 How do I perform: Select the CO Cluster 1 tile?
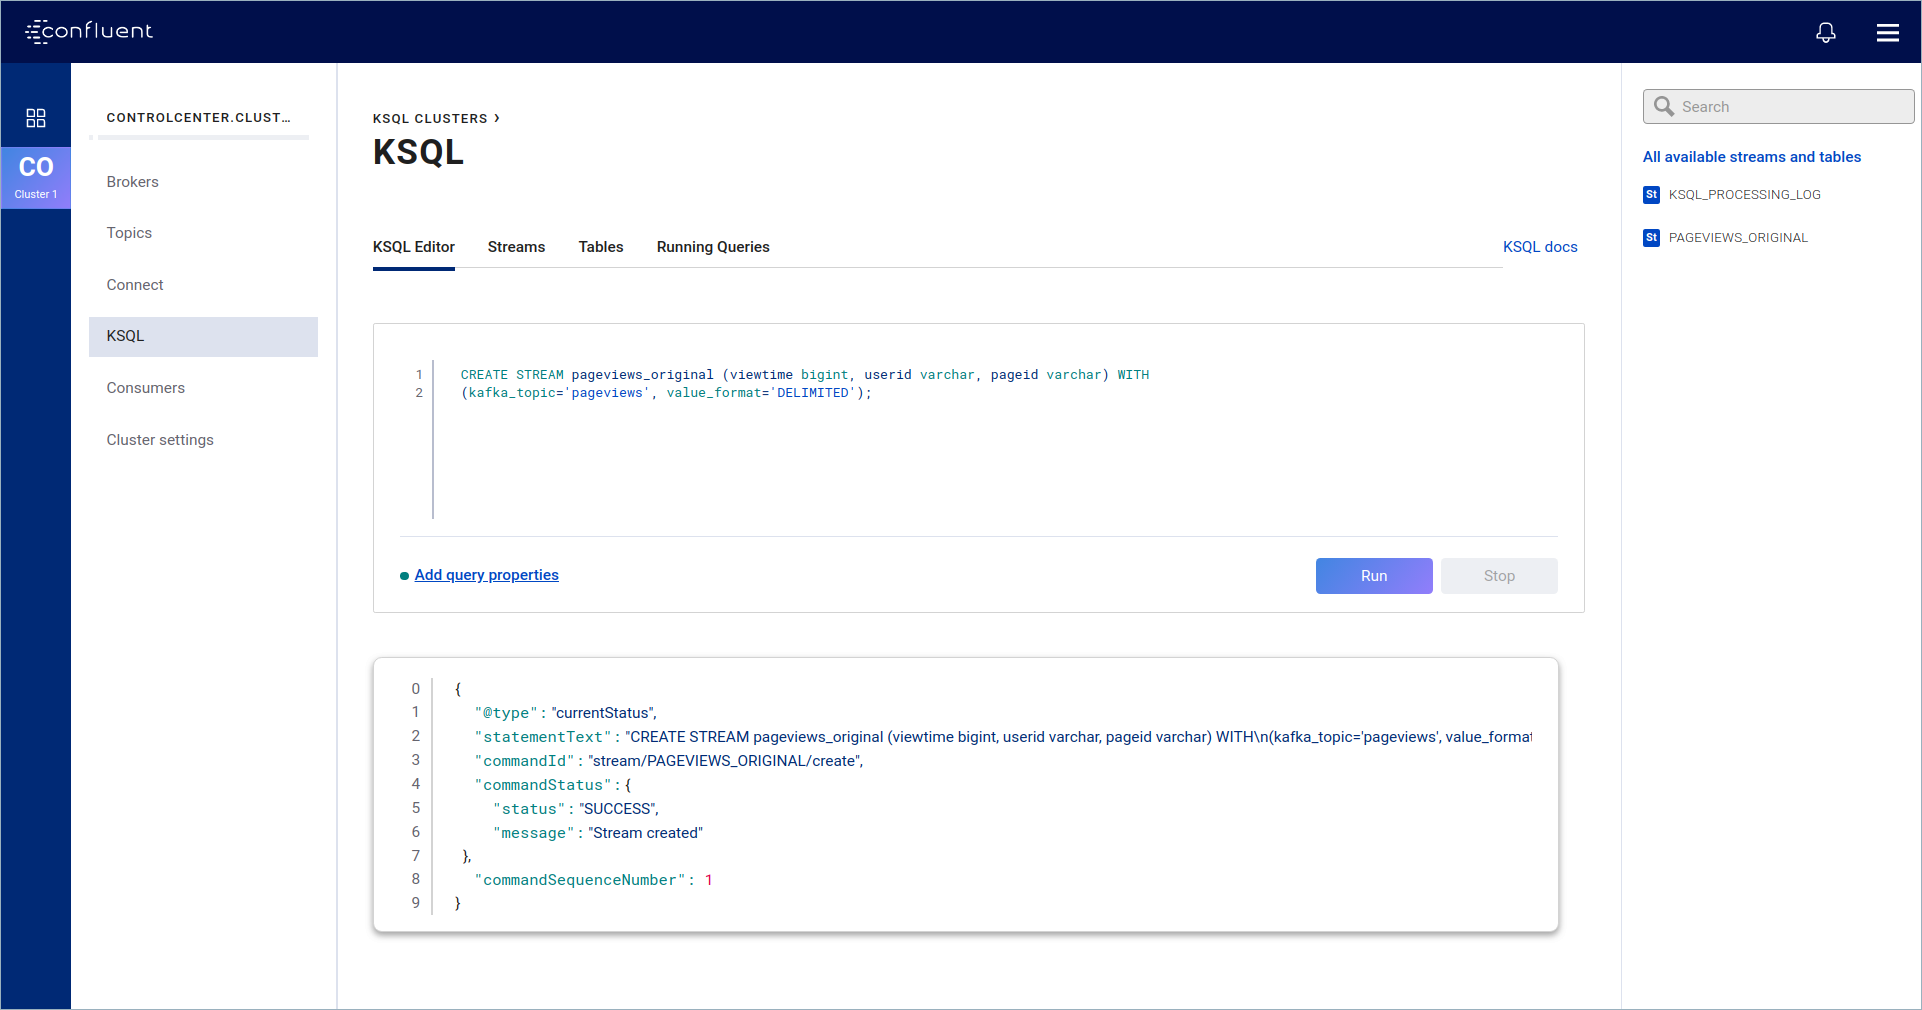(36, 177)
